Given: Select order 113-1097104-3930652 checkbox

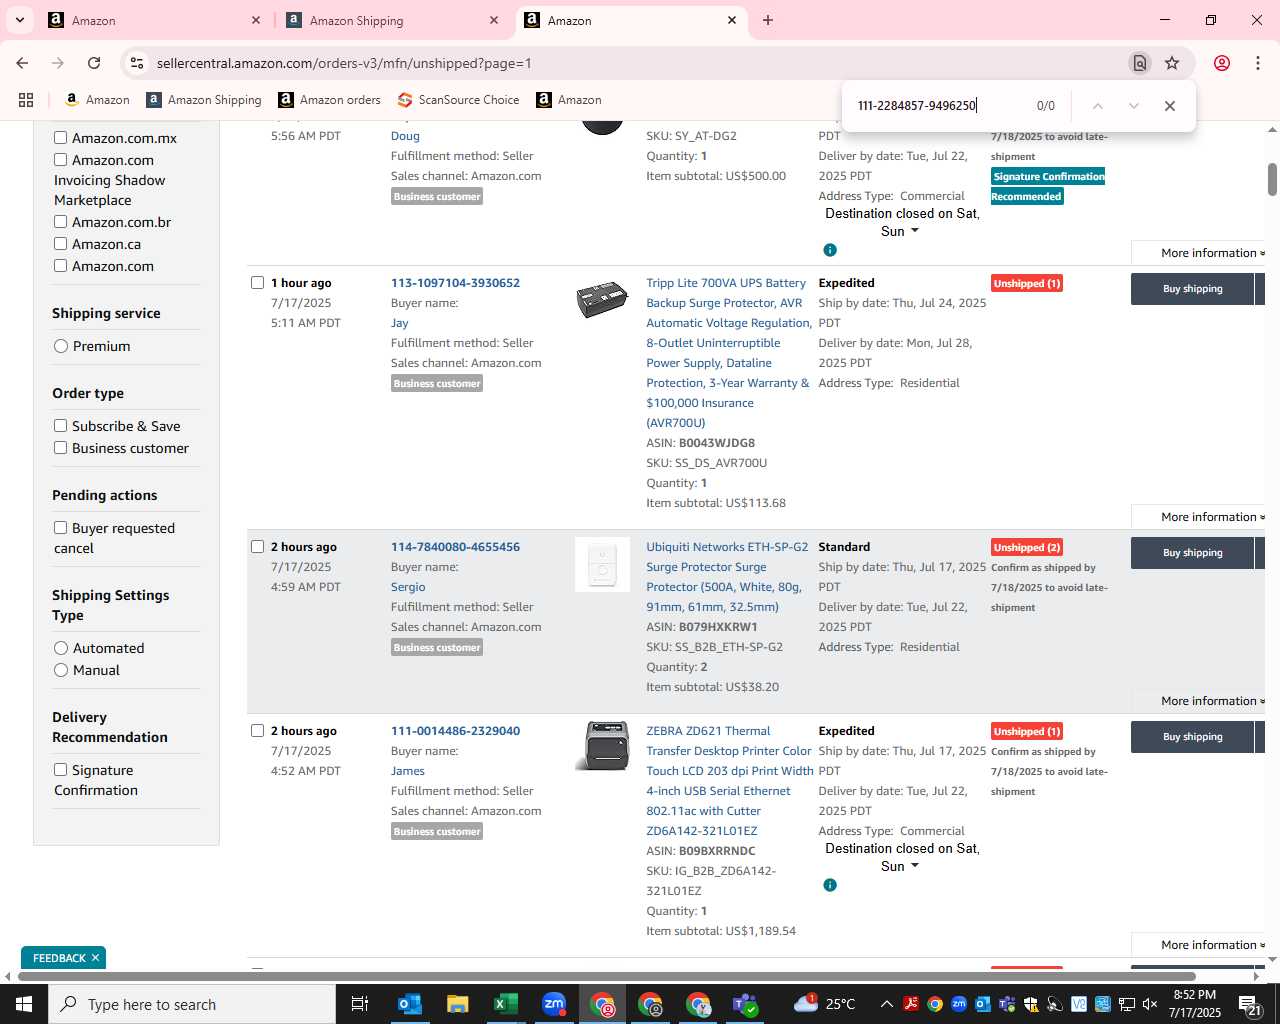Looking at the screenshot, I should pos(257,283).
